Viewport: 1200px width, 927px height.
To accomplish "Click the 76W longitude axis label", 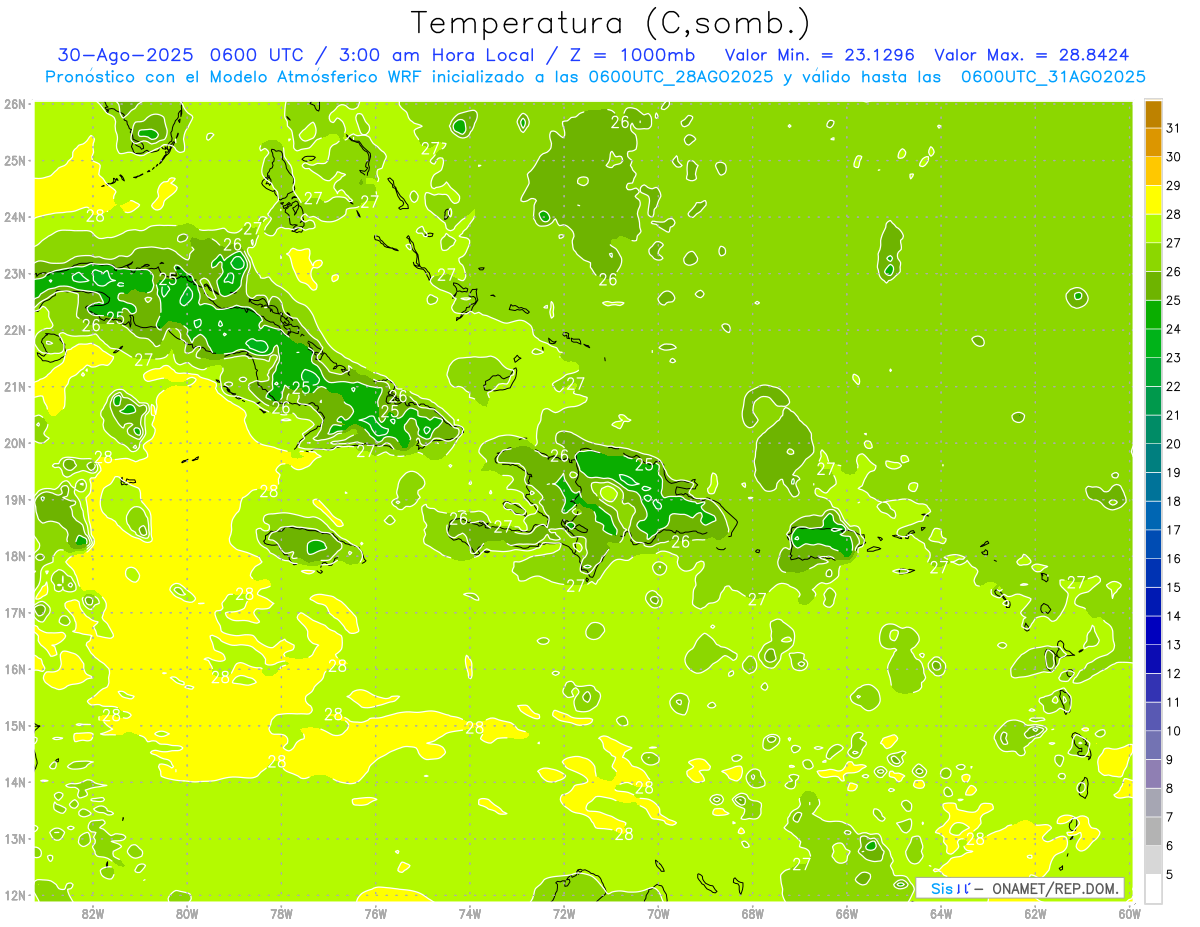I will (375, 913).
